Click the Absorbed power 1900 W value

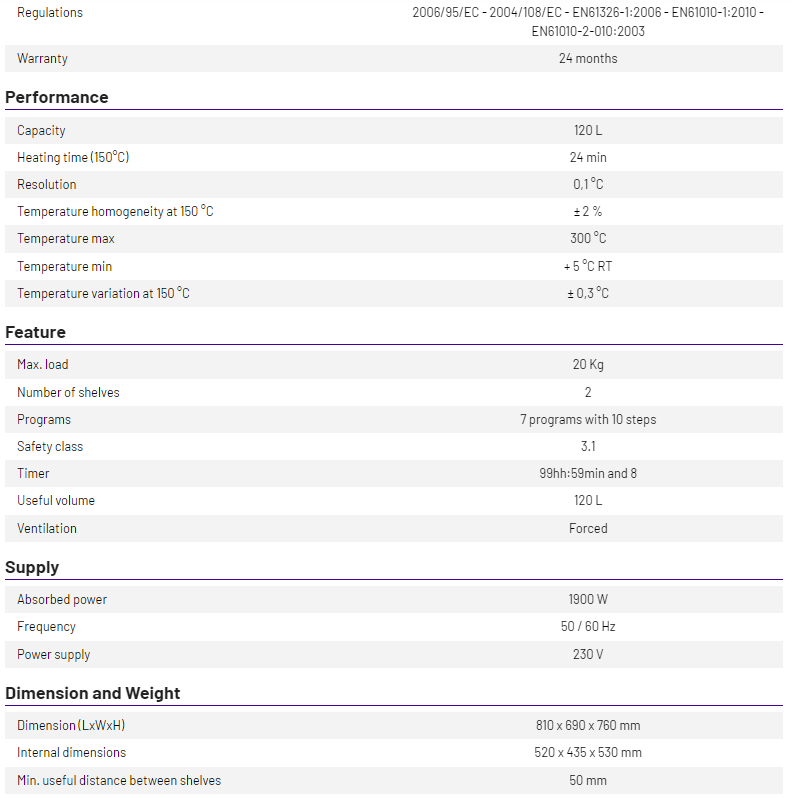coord(588,599)
